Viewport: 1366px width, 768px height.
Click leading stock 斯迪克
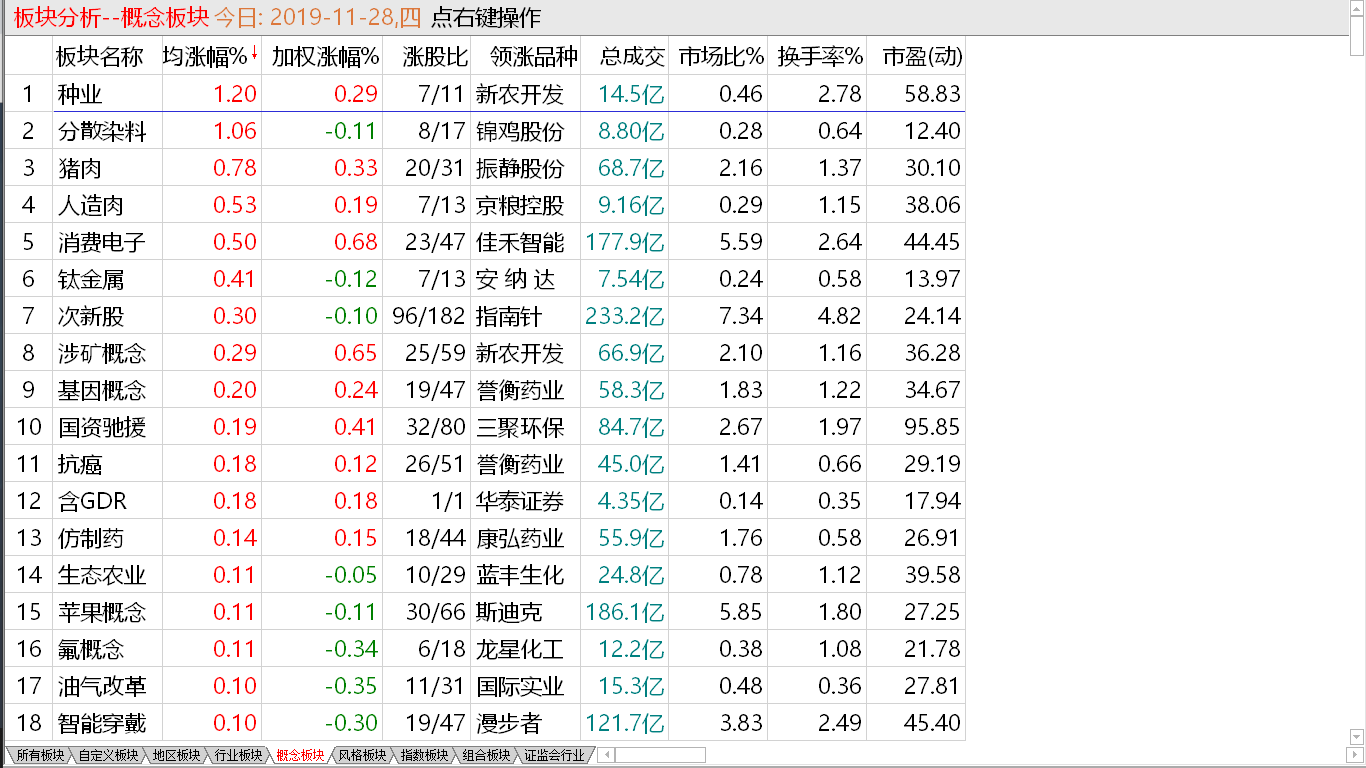click(509, 612)
